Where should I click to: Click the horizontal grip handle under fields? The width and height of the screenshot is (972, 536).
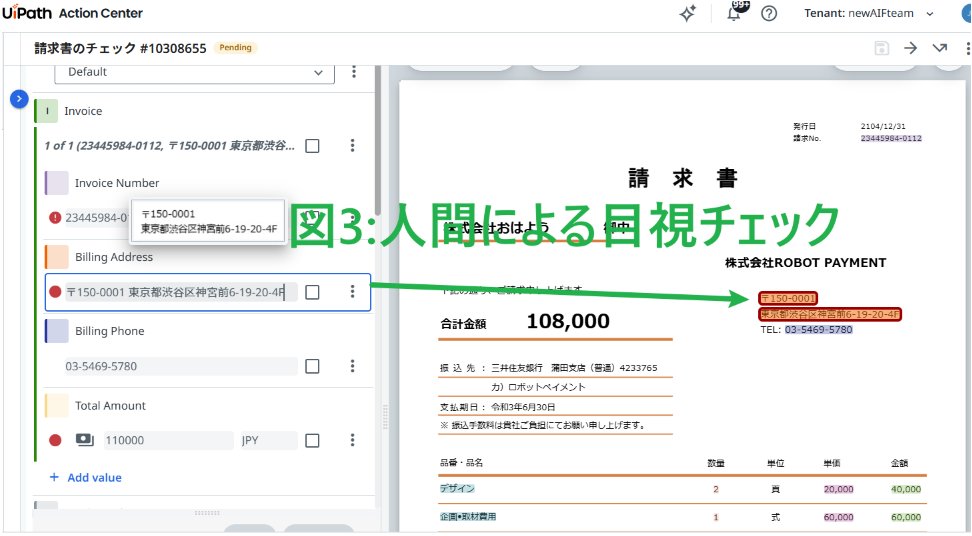tap(207, 513)
